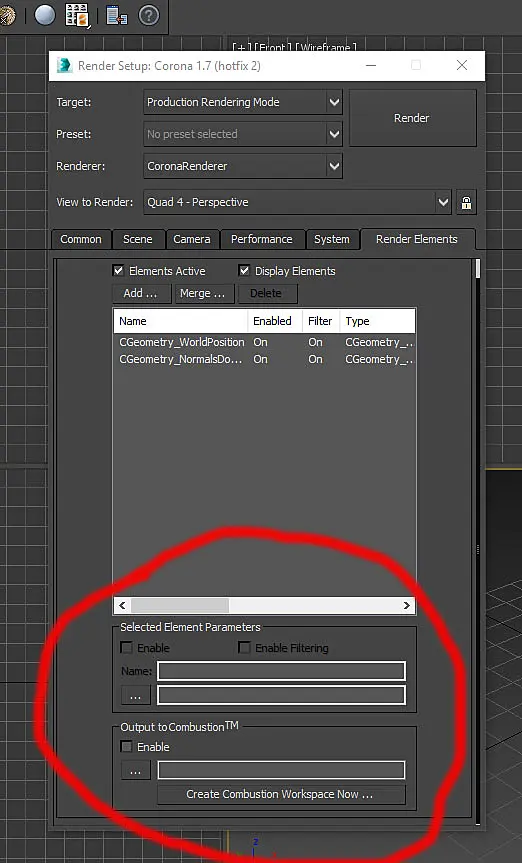Close the Render Setup dialog
The width and height of the screenshot is (522, 863).
(462, 65)
